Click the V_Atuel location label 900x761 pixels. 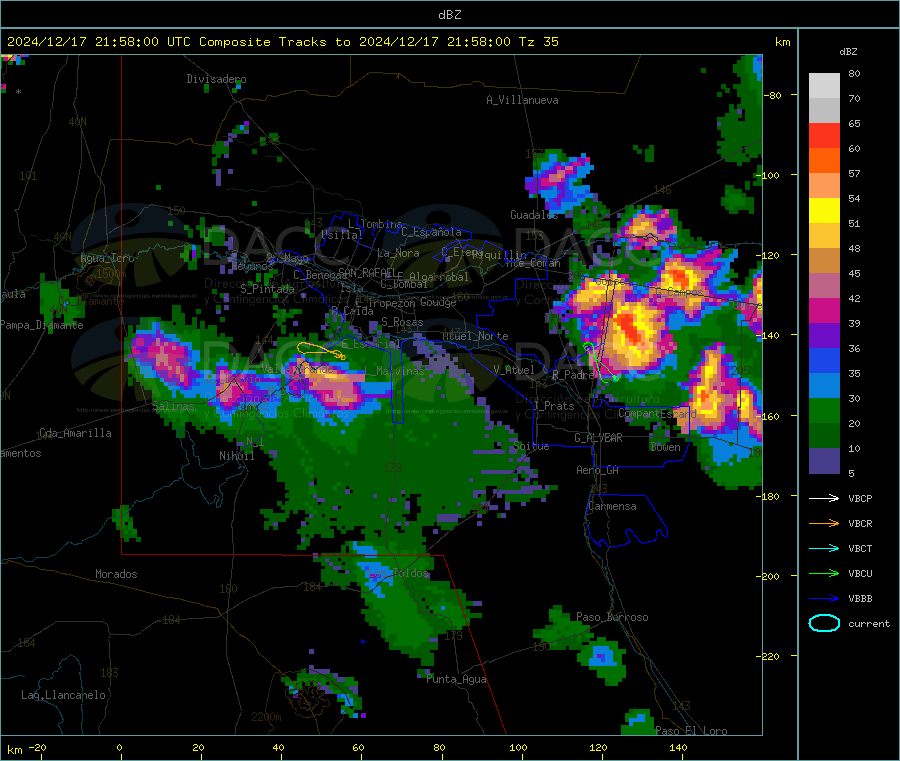514,370
